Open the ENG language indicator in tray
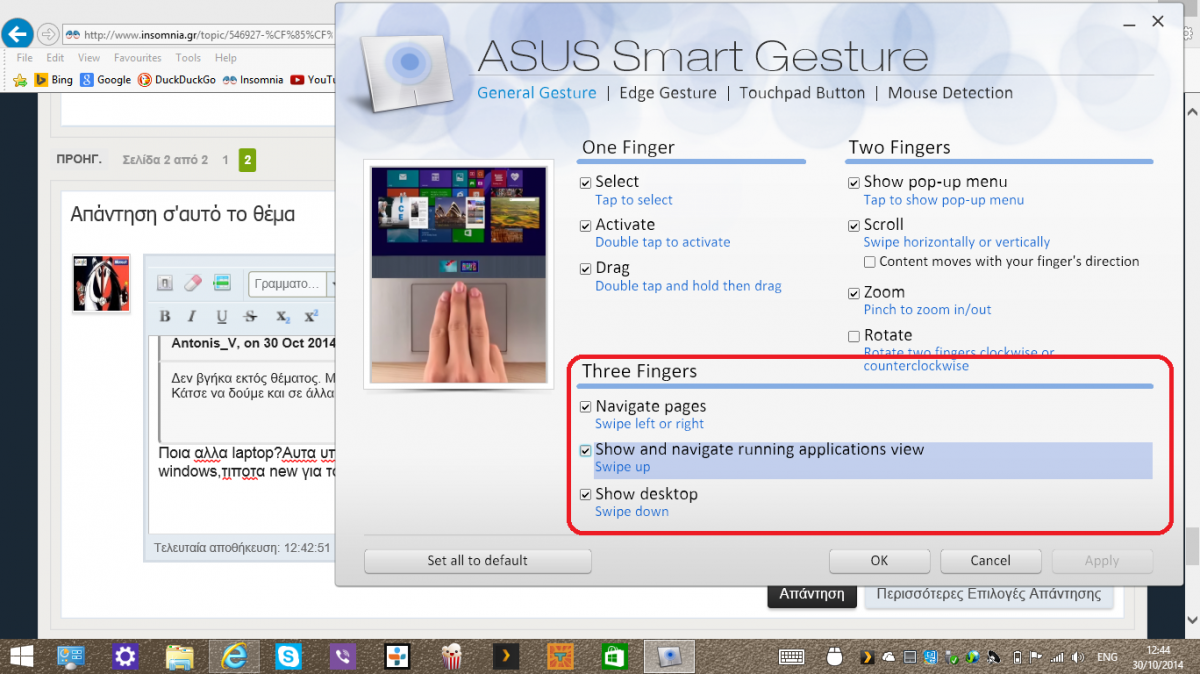 tap(1108, 657)
